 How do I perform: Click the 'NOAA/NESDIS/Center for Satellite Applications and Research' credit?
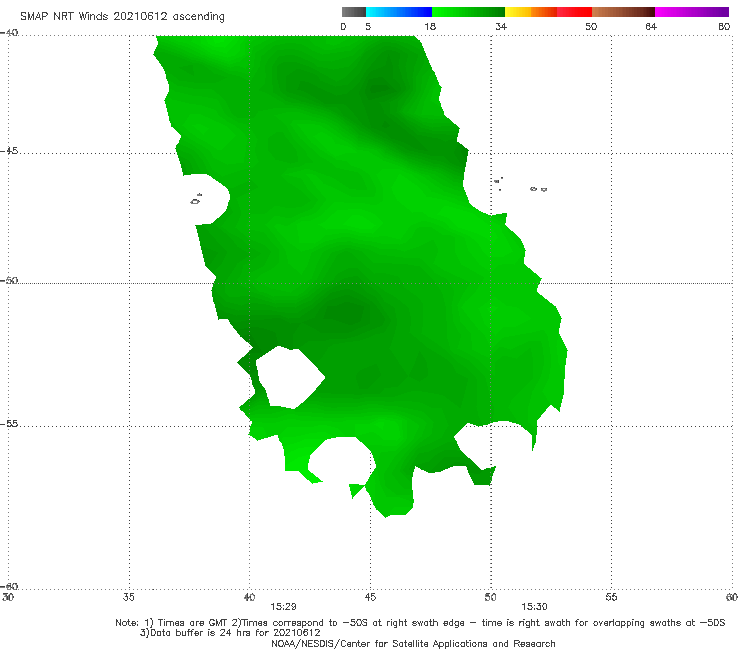point(413,643)
